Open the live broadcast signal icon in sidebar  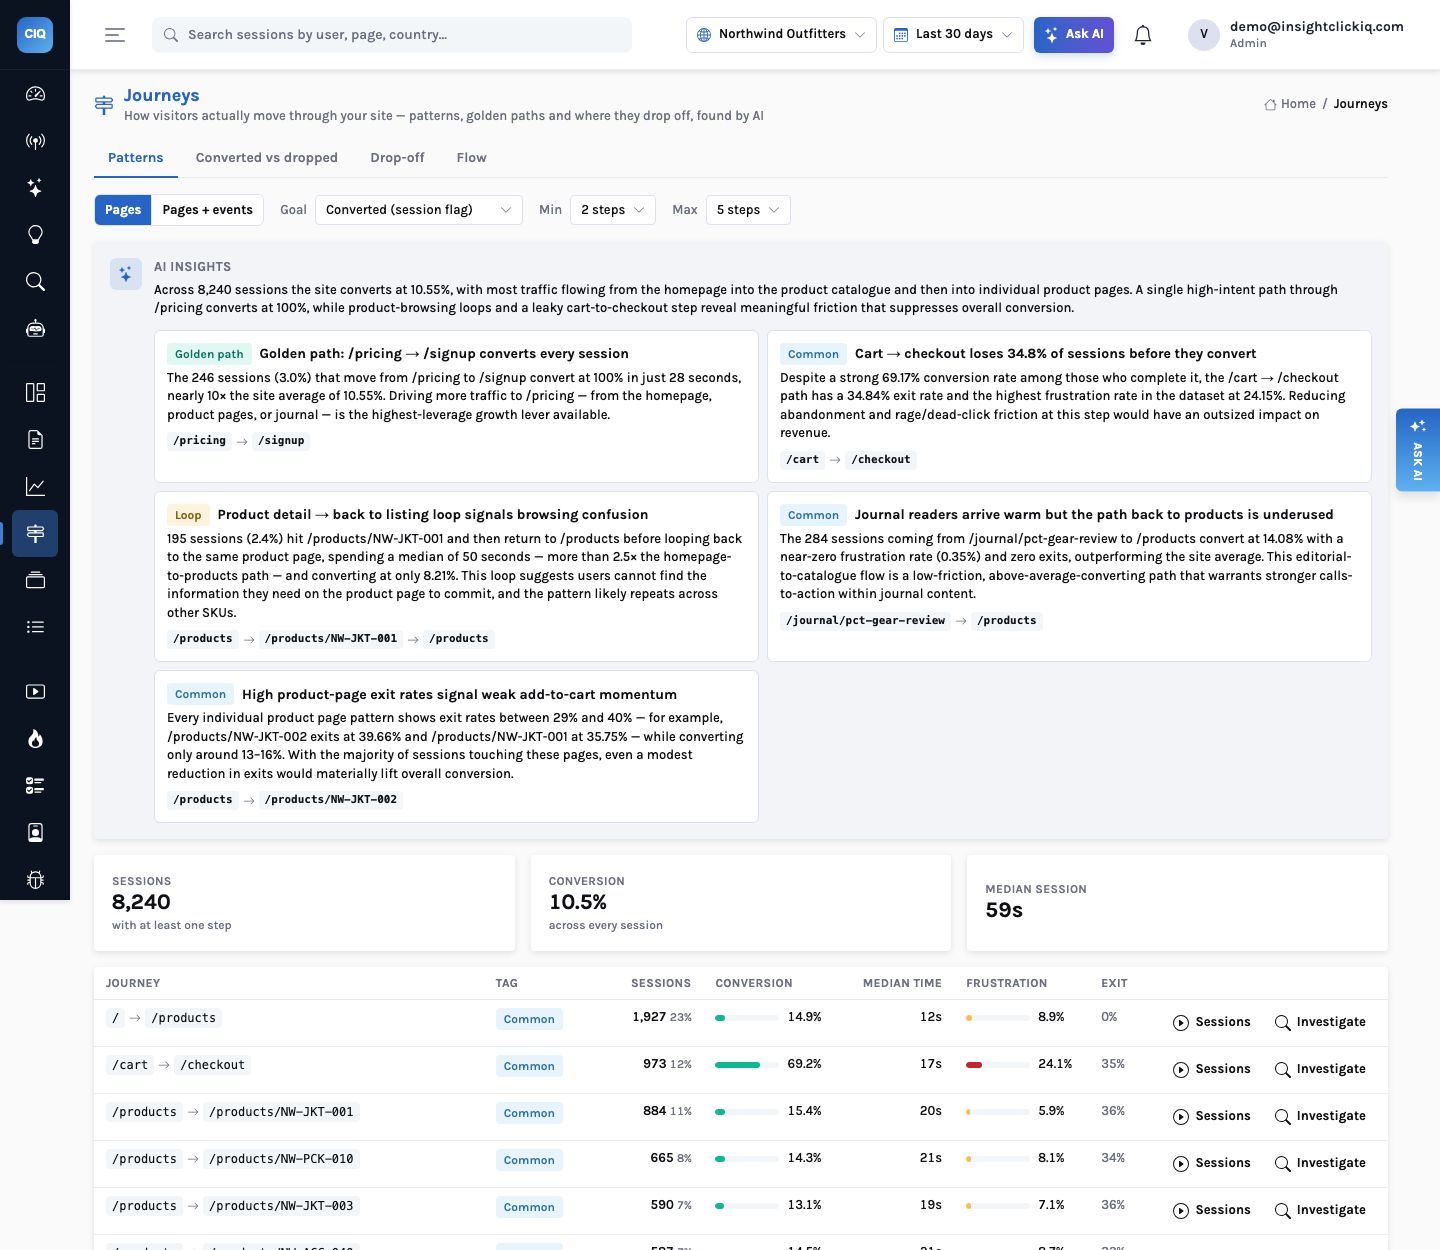[35, 141]
